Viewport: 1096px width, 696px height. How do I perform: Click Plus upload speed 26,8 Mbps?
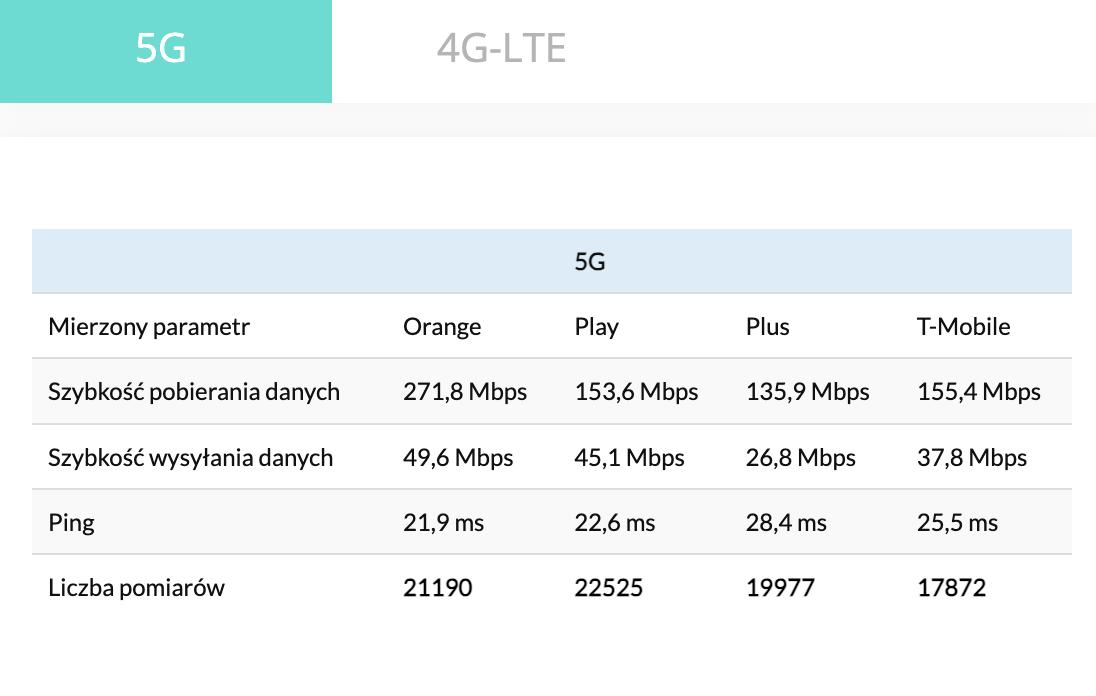(800, 458)
